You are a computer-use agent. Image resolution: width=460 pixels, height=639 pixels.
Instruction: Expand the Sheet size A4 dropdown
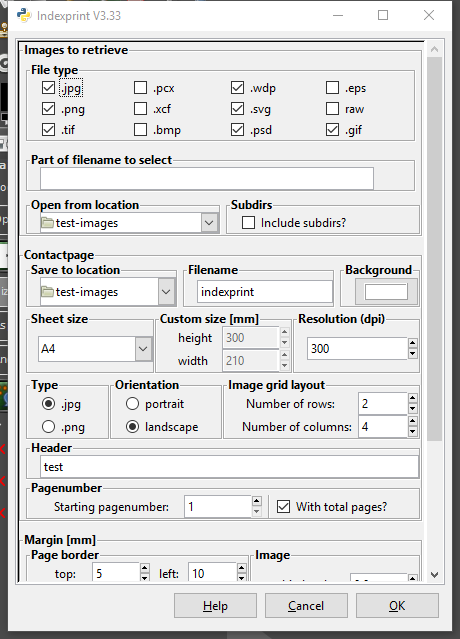pyautogui.click(x=143, y=349)
